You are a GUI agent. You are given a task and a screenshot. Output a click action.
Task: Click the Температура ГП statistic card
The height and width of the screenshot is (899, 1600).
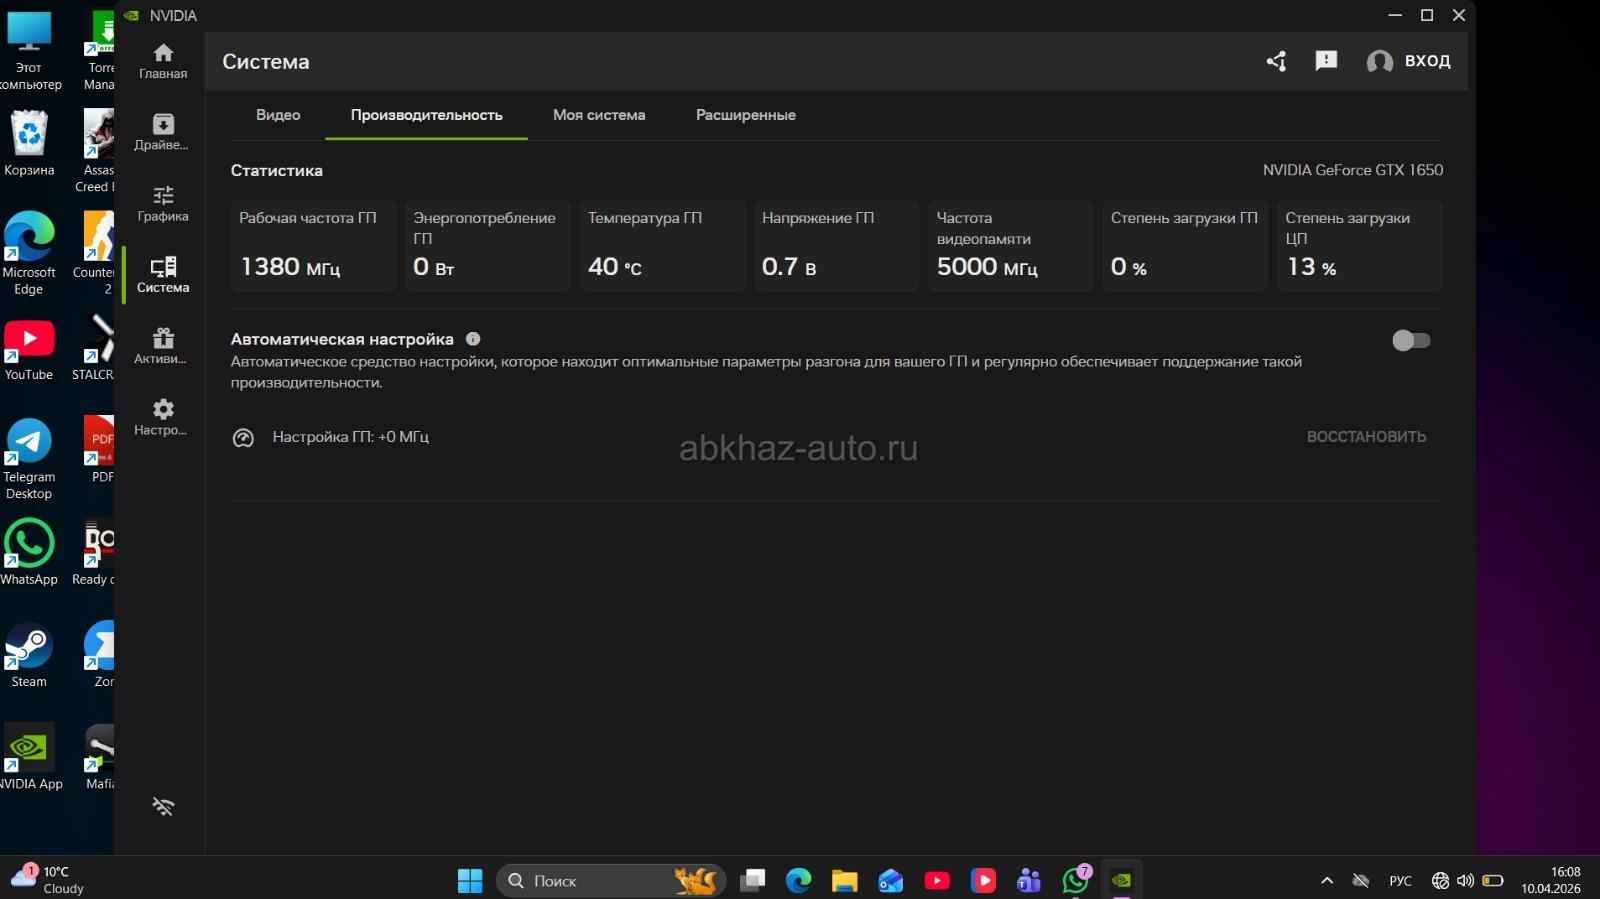coord(662,246)
